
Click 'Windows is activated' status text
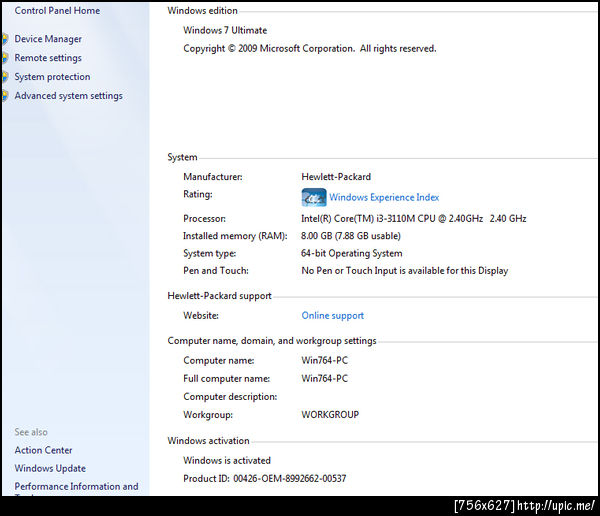pyautogui.click(x=227, y=460)
